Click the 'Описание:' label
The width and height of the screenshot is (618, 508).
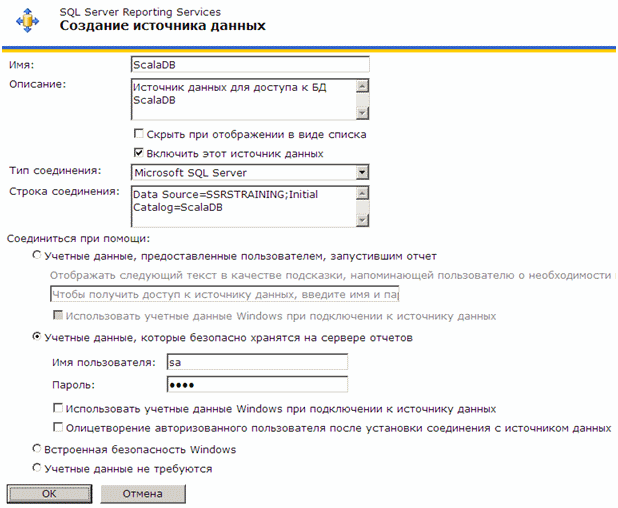(37, 84)
